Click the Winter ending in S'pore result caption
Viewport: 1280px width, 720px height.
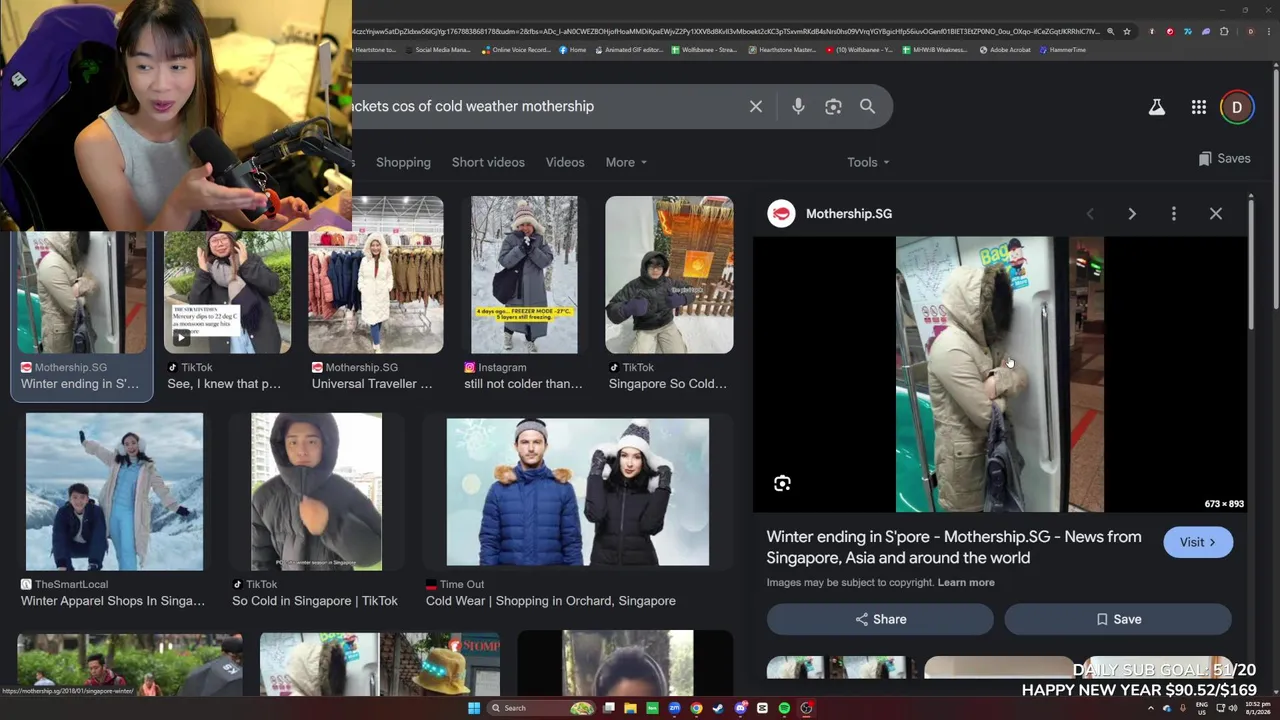80,384
